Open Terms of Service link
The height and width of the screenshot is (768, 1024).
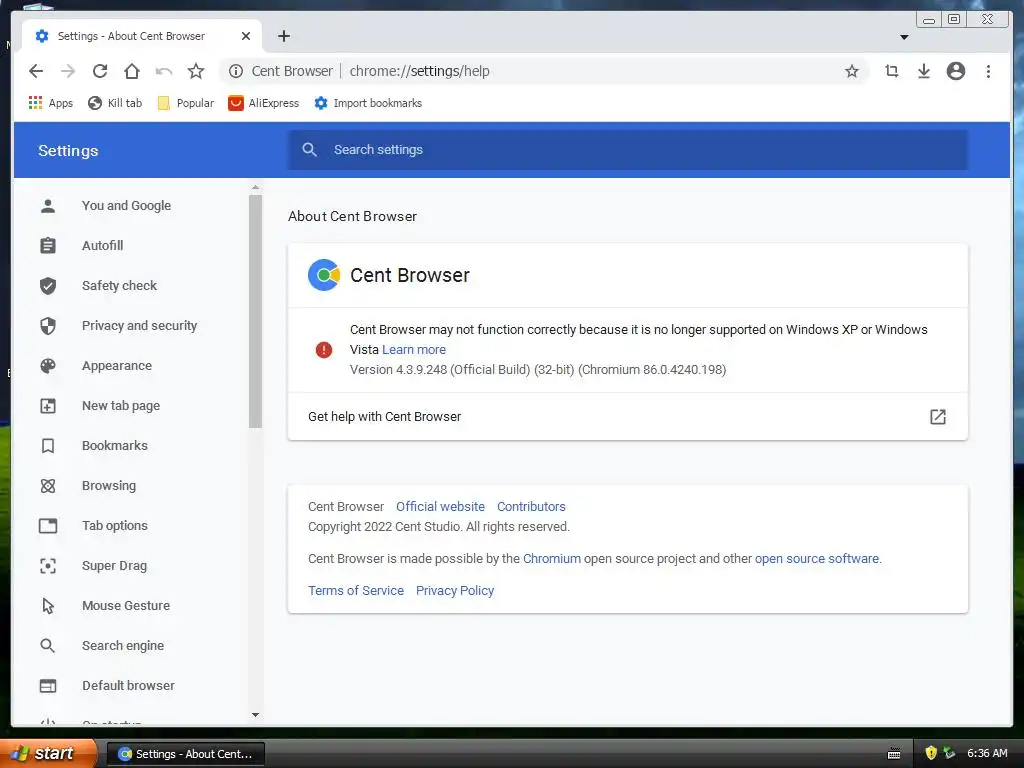pyautogui.click(x=356, y=590)
